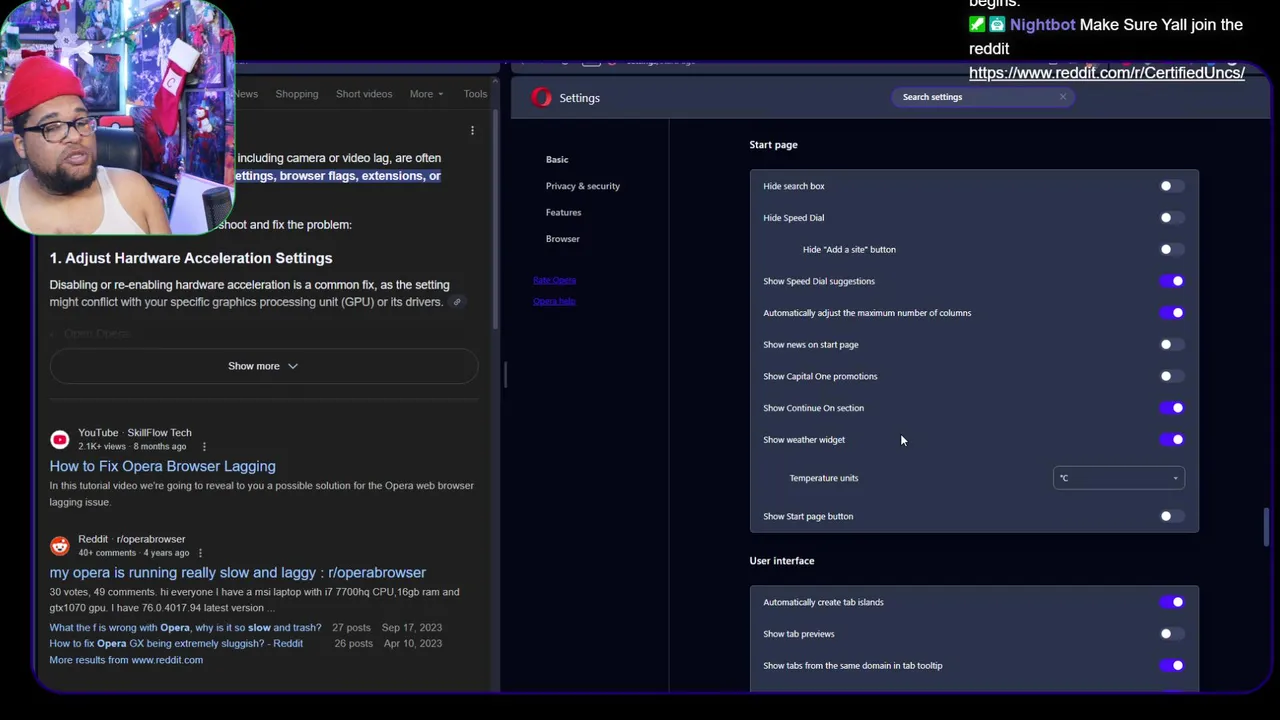
Task: Open the Temperature units dropdown
Action: [1119, 478]
